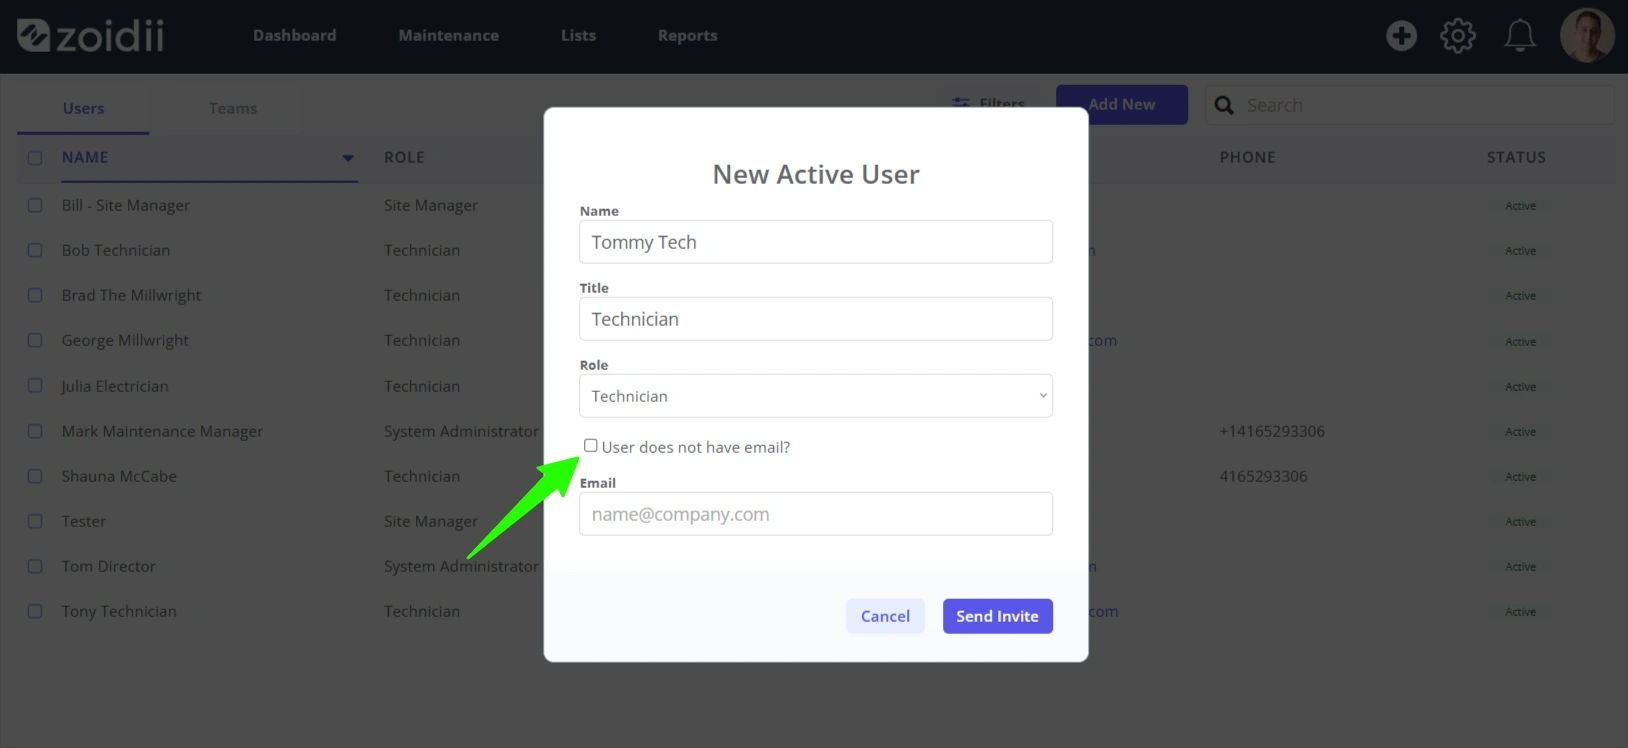This screenshot has height=748, width=1628.
Task: Open Maintenance menu
Action: (448, 35)
